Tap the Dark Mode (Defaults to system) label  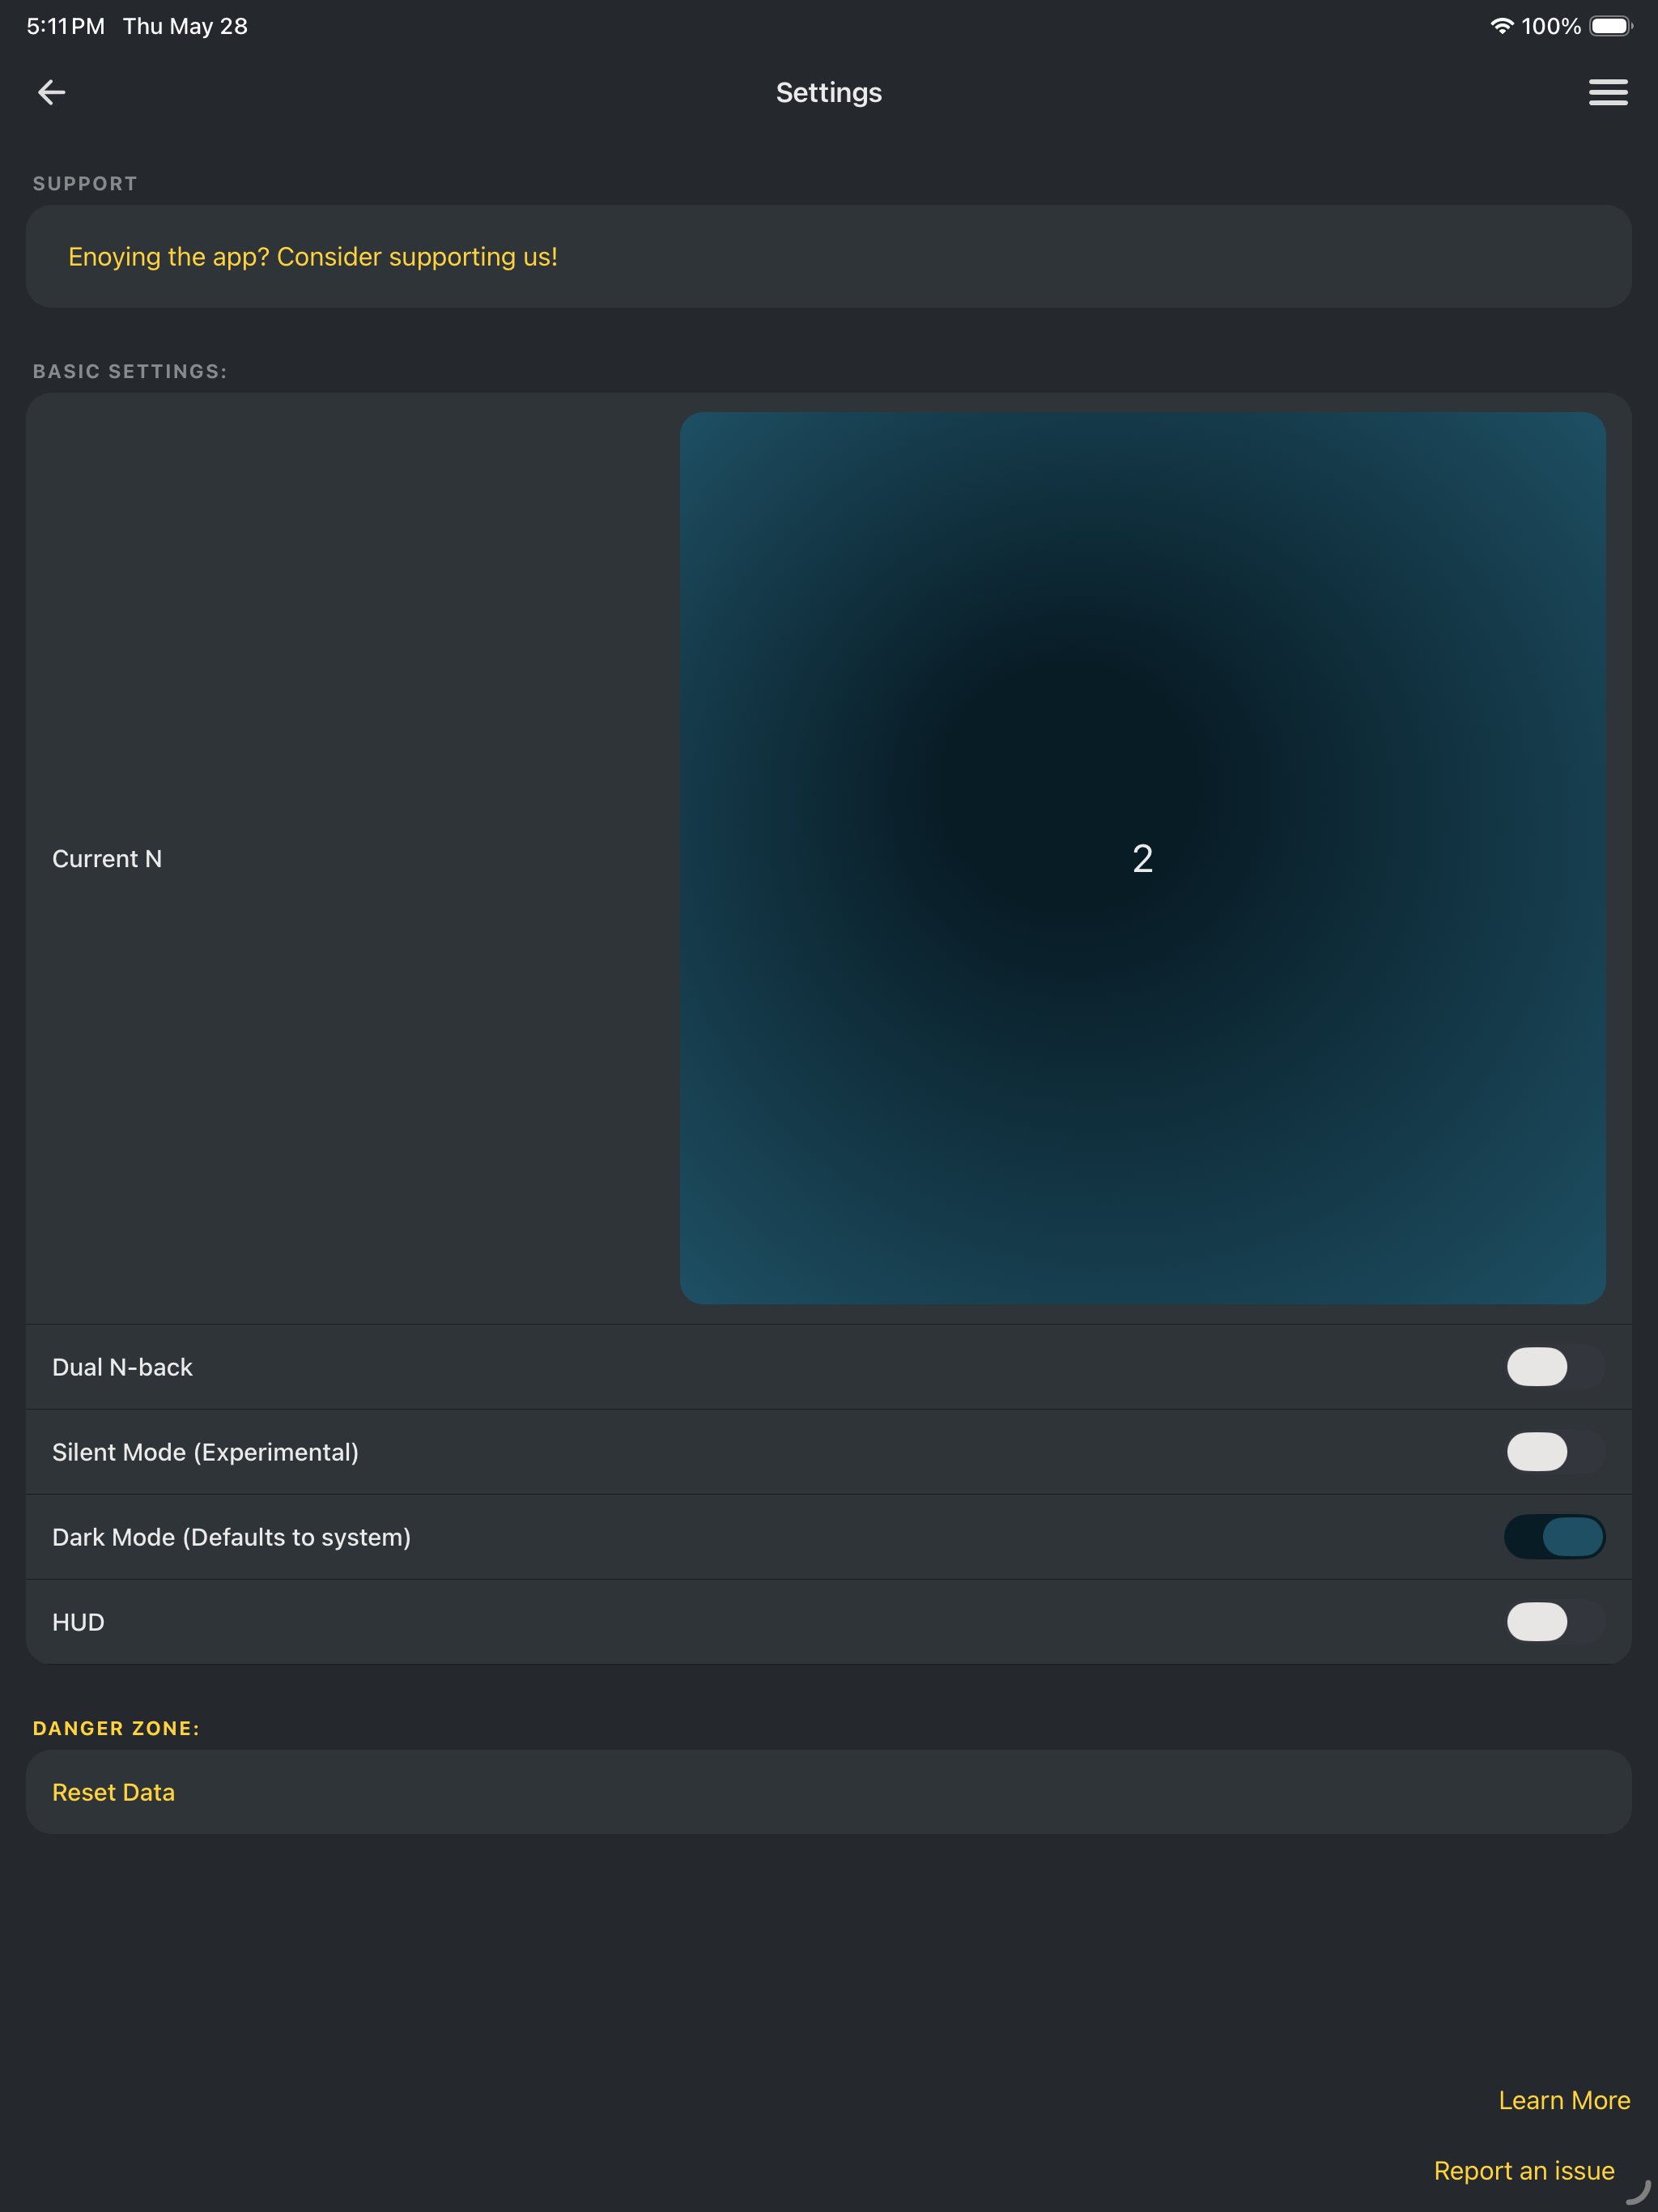click(x=231, y=1537)
